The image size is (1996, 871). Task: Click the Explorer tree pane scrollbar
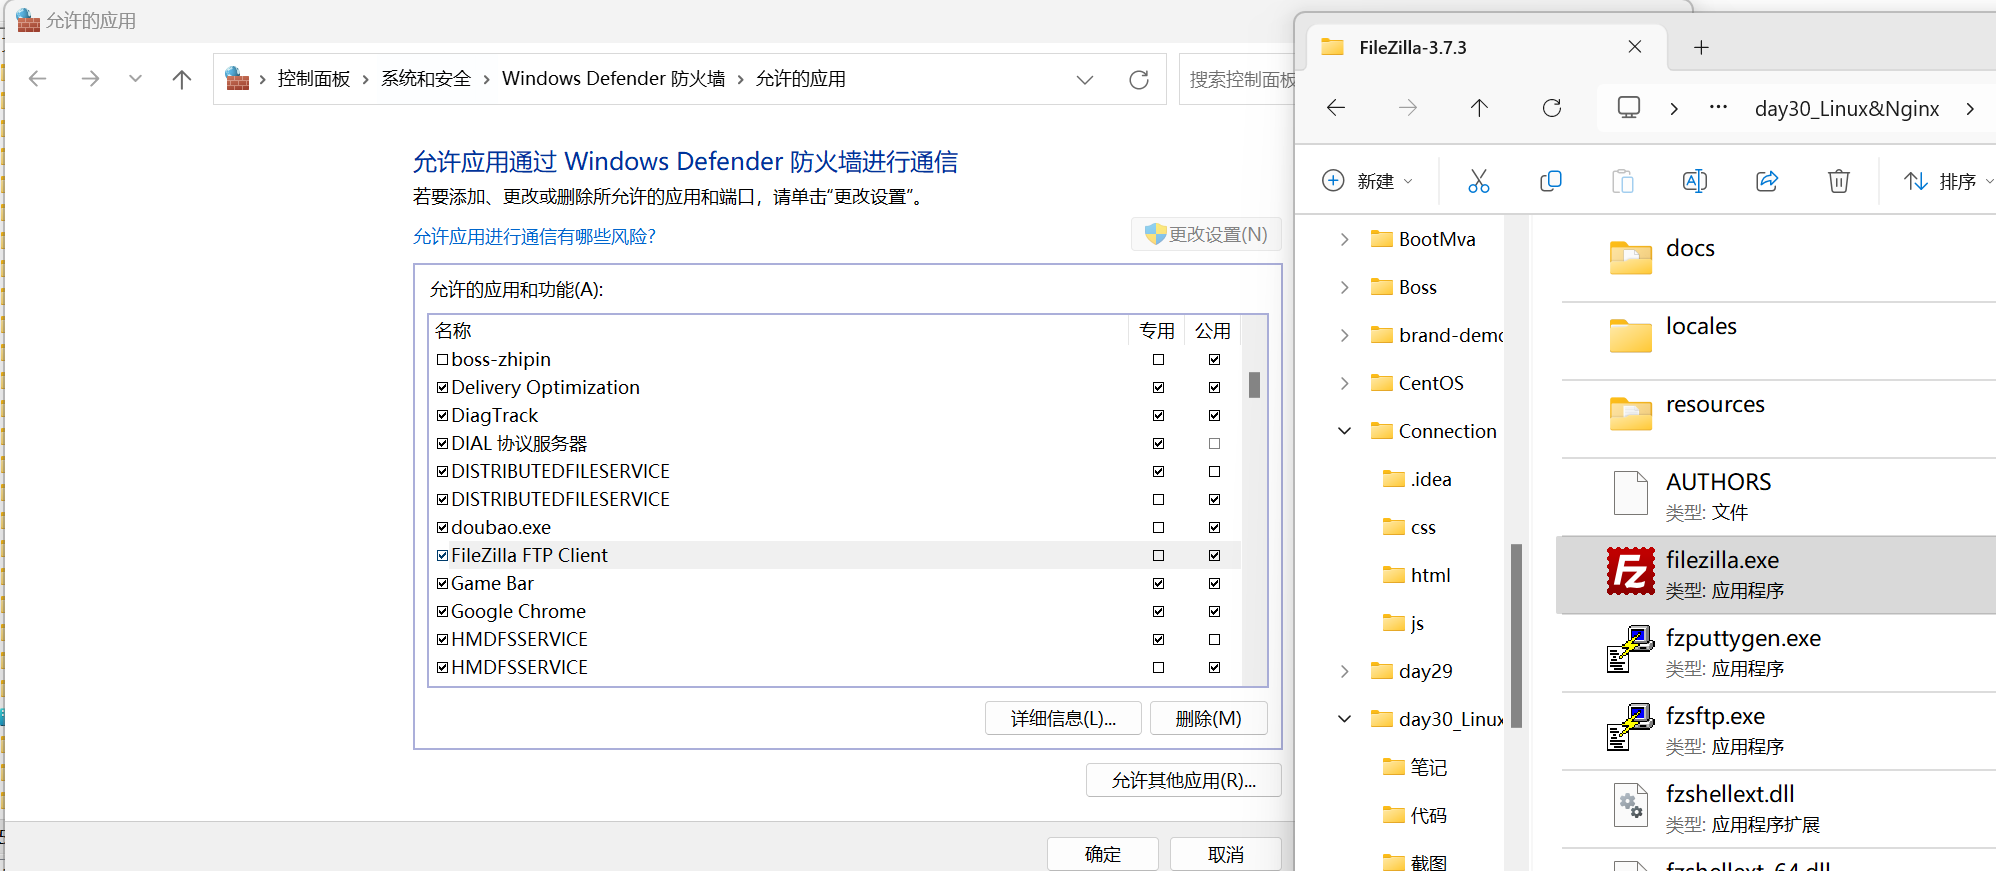(x=1516, y=636)
